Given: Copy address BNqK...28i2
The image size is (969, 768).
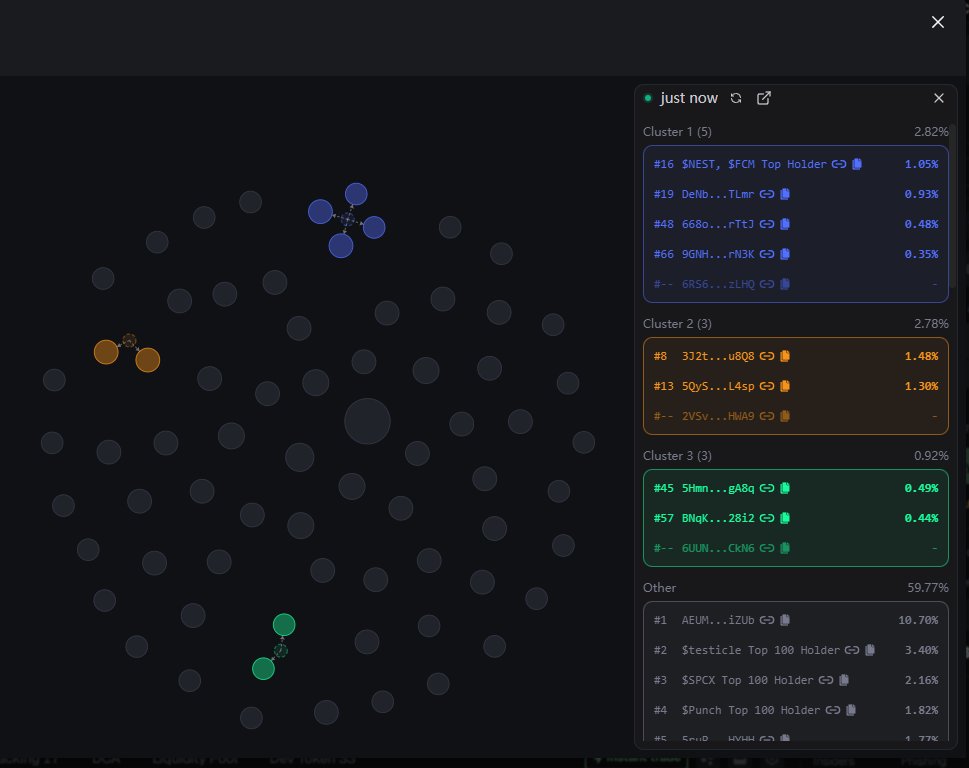Looking at the screenshot, I should pos(785,518).
